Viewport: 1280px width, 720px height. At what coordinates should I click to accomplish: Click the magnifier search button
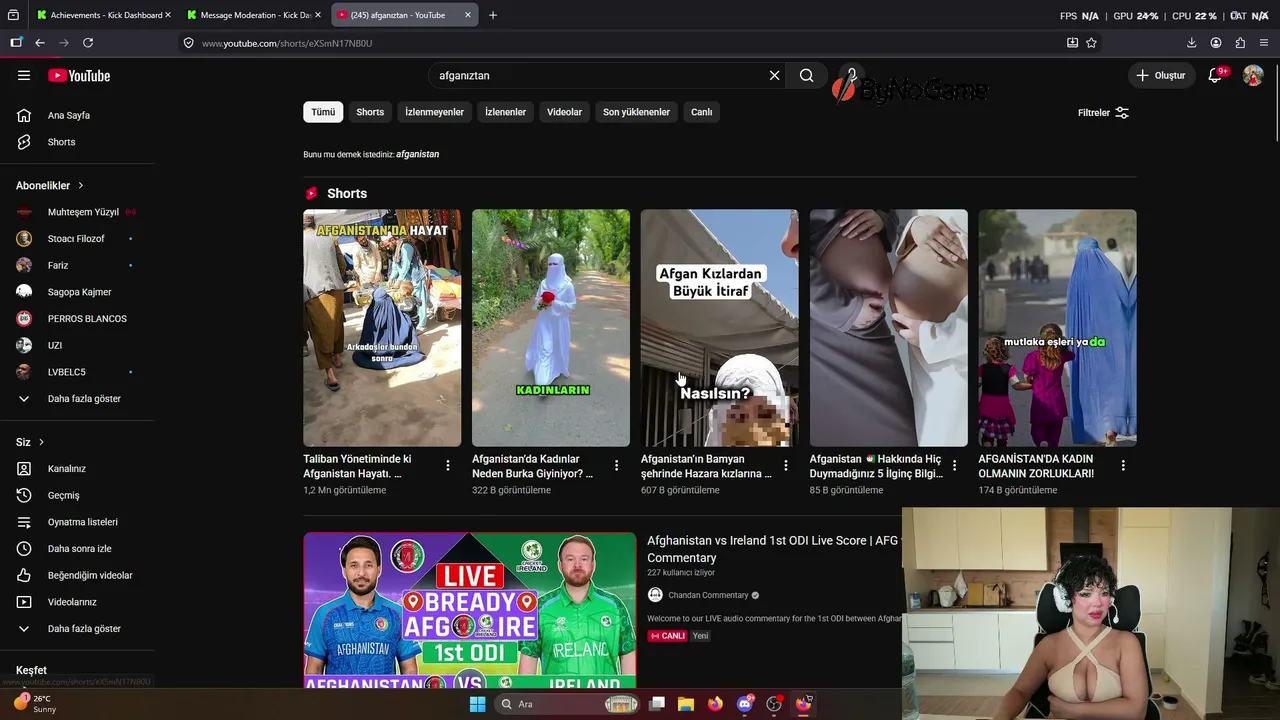coord(806,75)
